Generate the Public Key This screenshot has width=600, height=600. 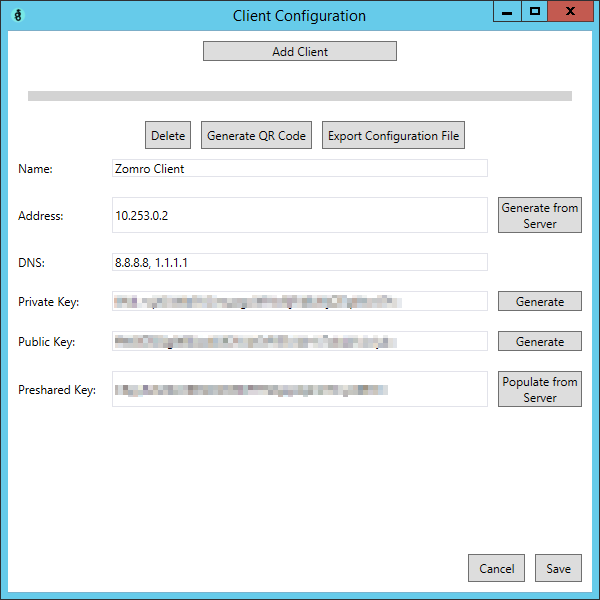click(540, 341)
